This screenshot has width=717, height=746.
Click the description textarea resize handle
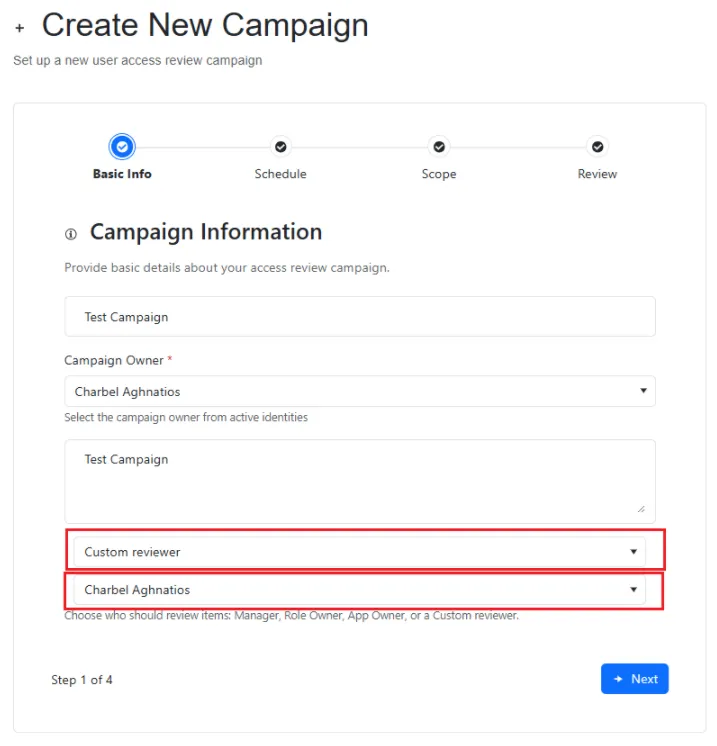coord(640,508)
